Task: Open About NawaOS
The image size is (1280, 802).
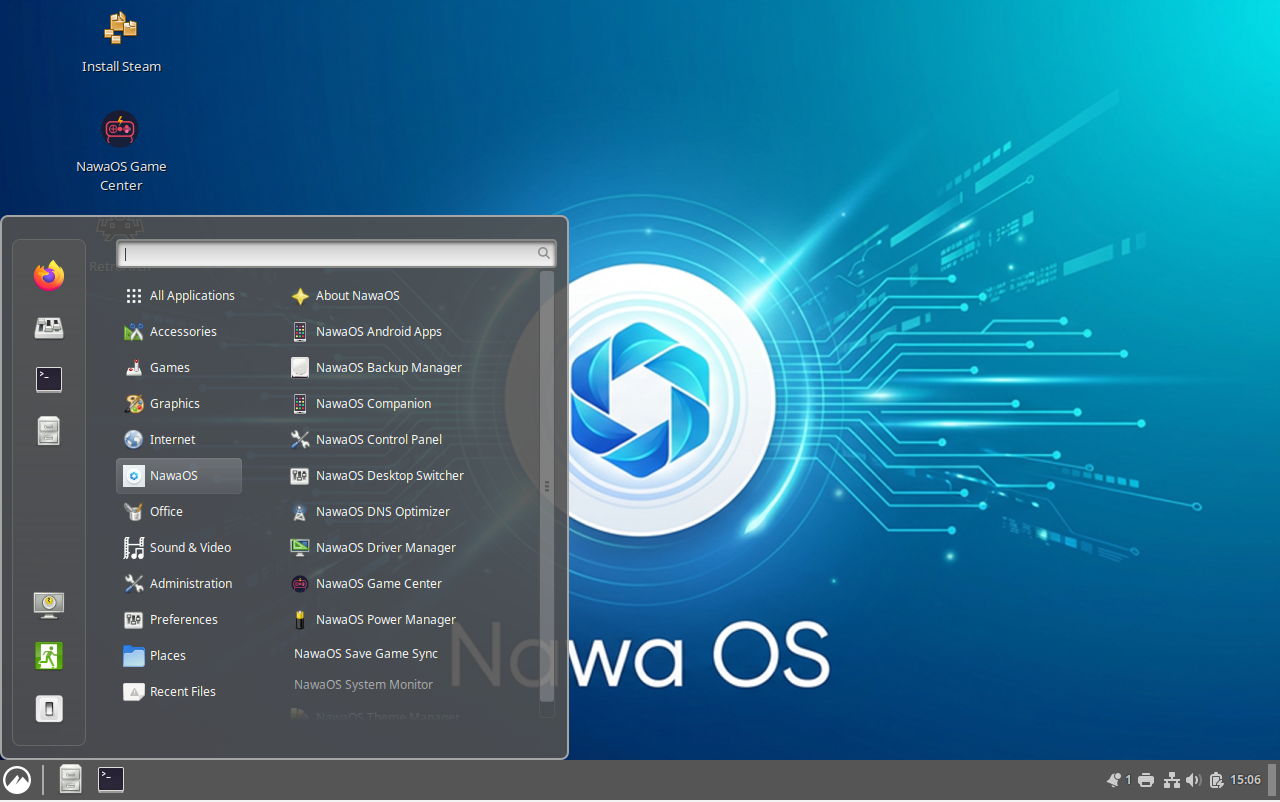Action: 358,295
